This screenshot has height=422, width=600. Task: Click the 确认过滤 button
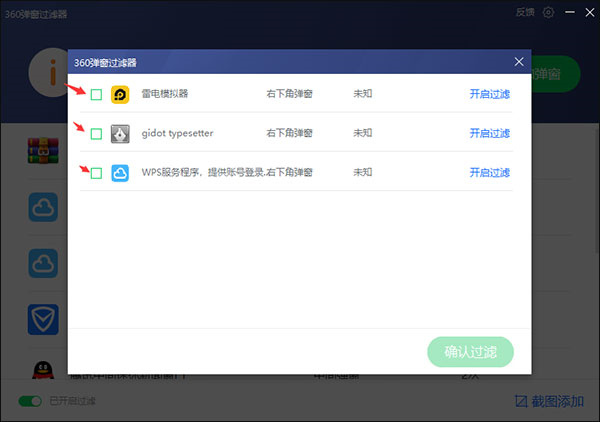point(470,352)
